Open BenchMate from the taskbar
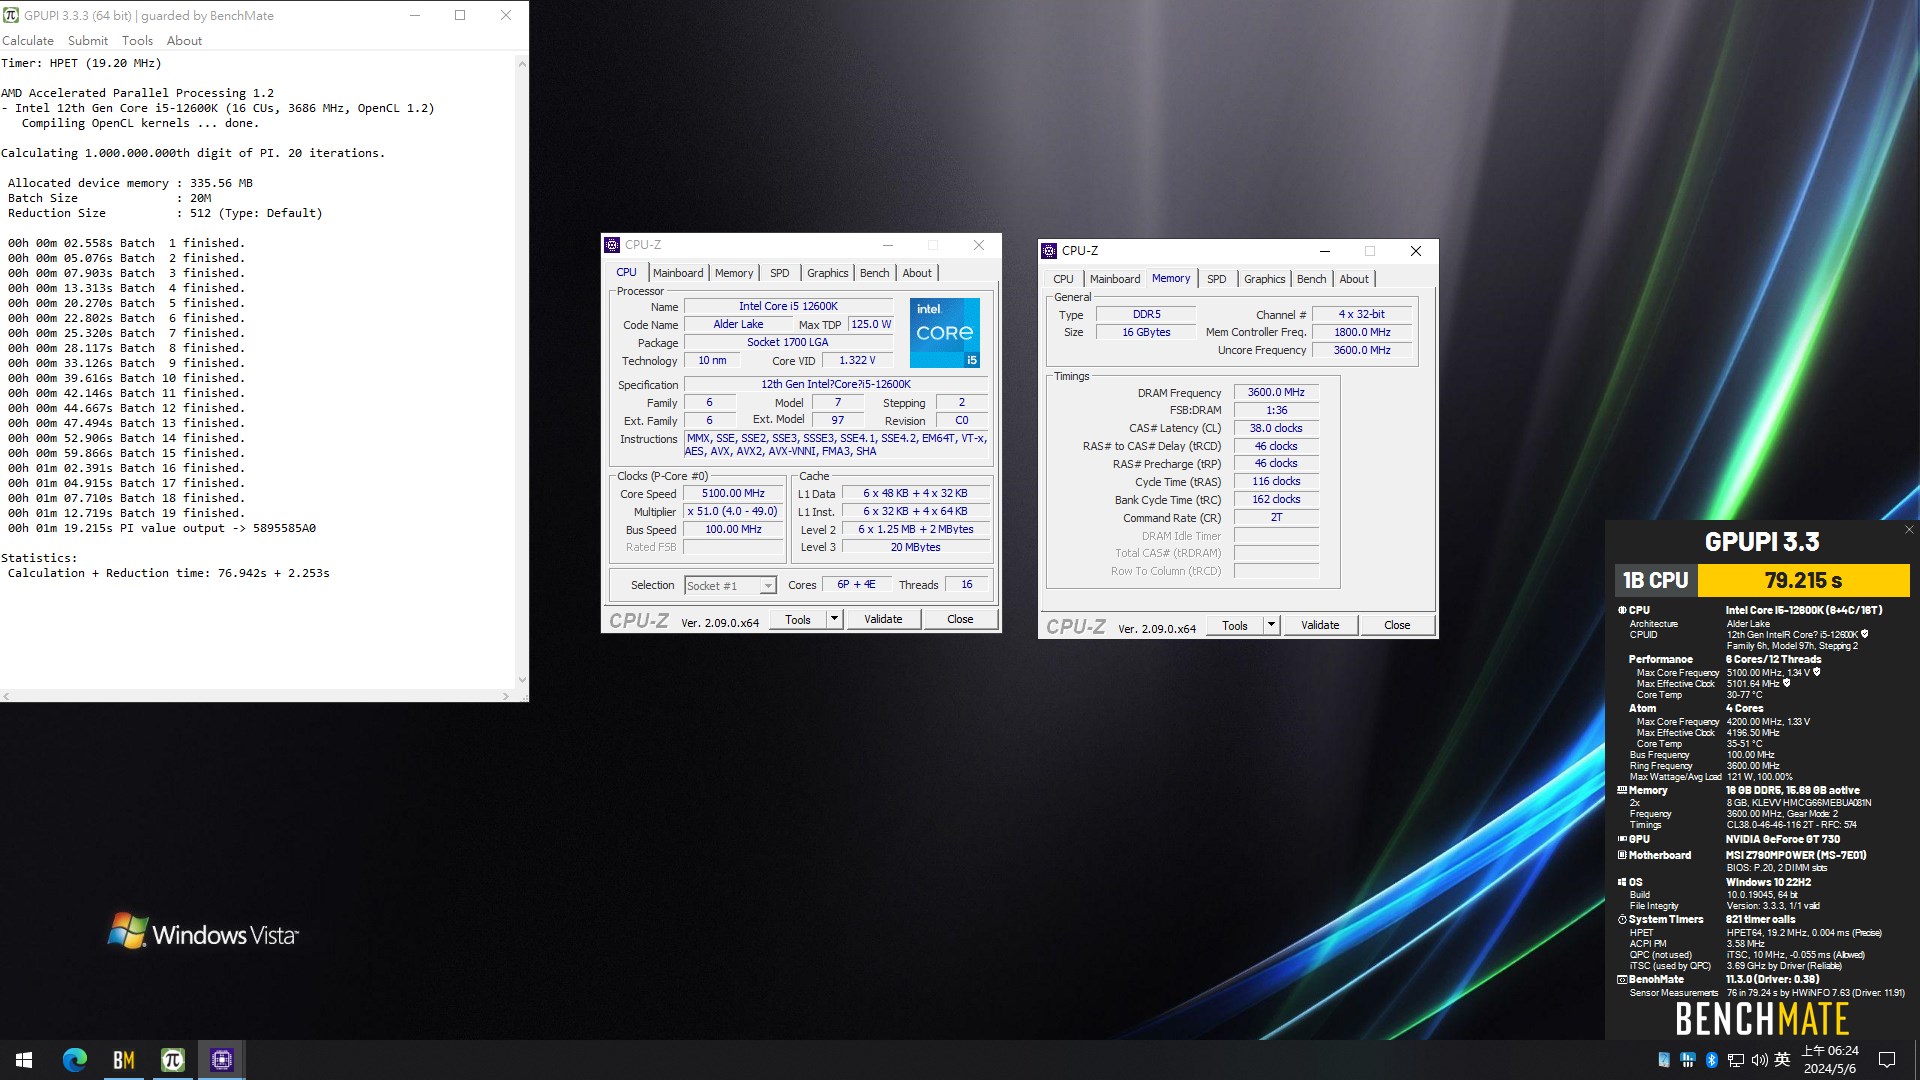 [124, 1060]
